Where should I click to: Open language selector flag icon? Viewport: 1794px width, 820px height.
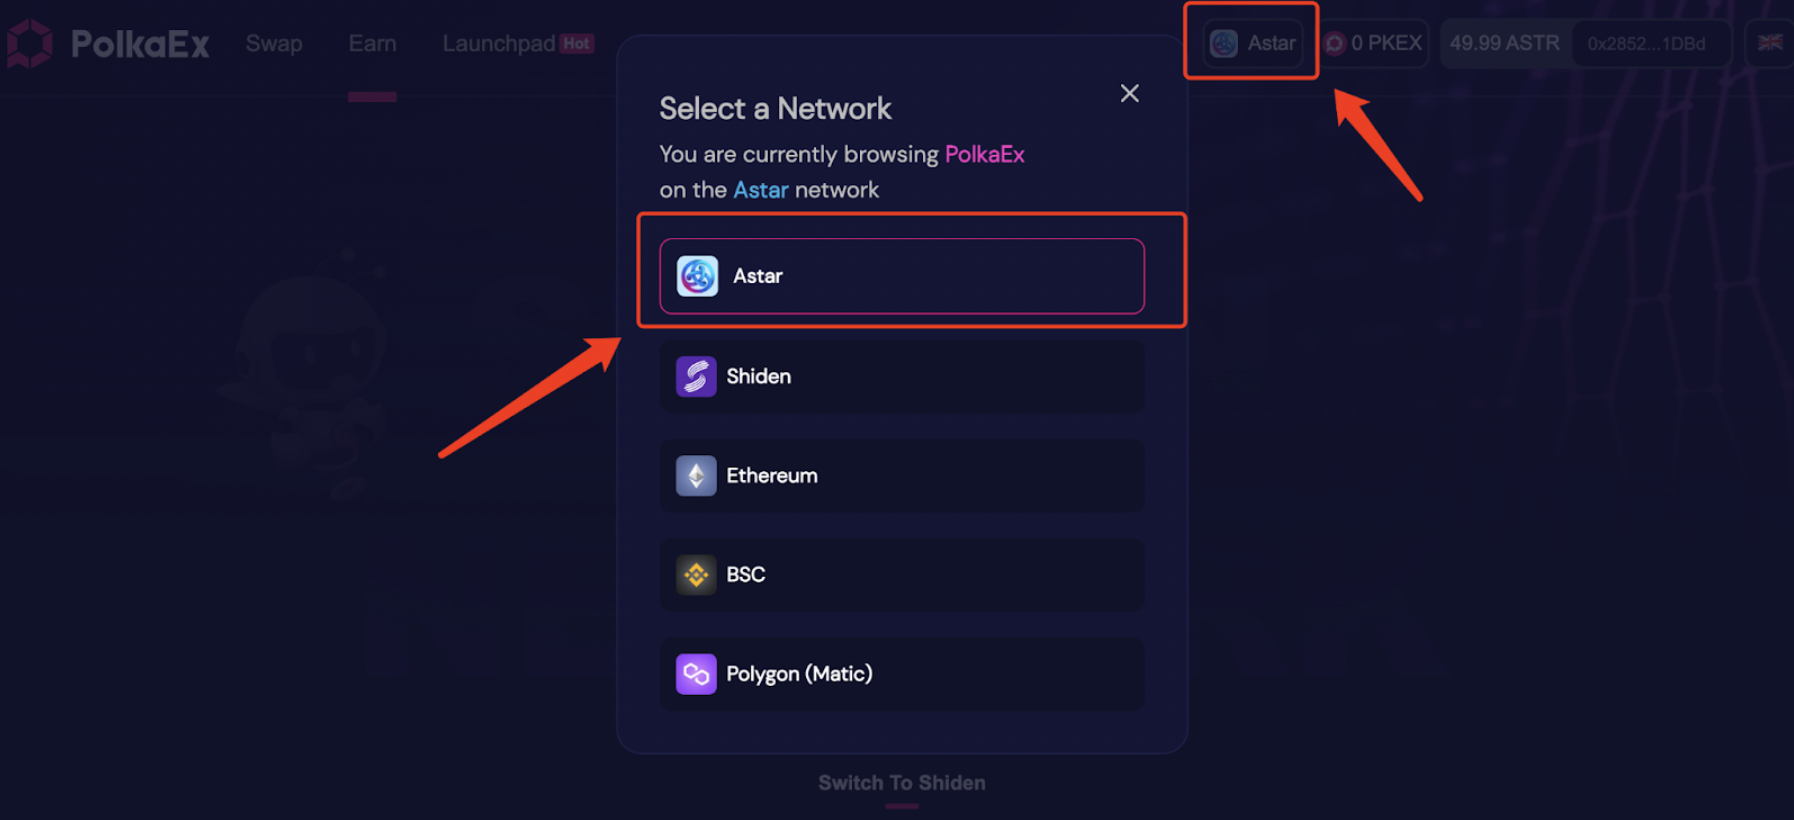[1770, 43]
